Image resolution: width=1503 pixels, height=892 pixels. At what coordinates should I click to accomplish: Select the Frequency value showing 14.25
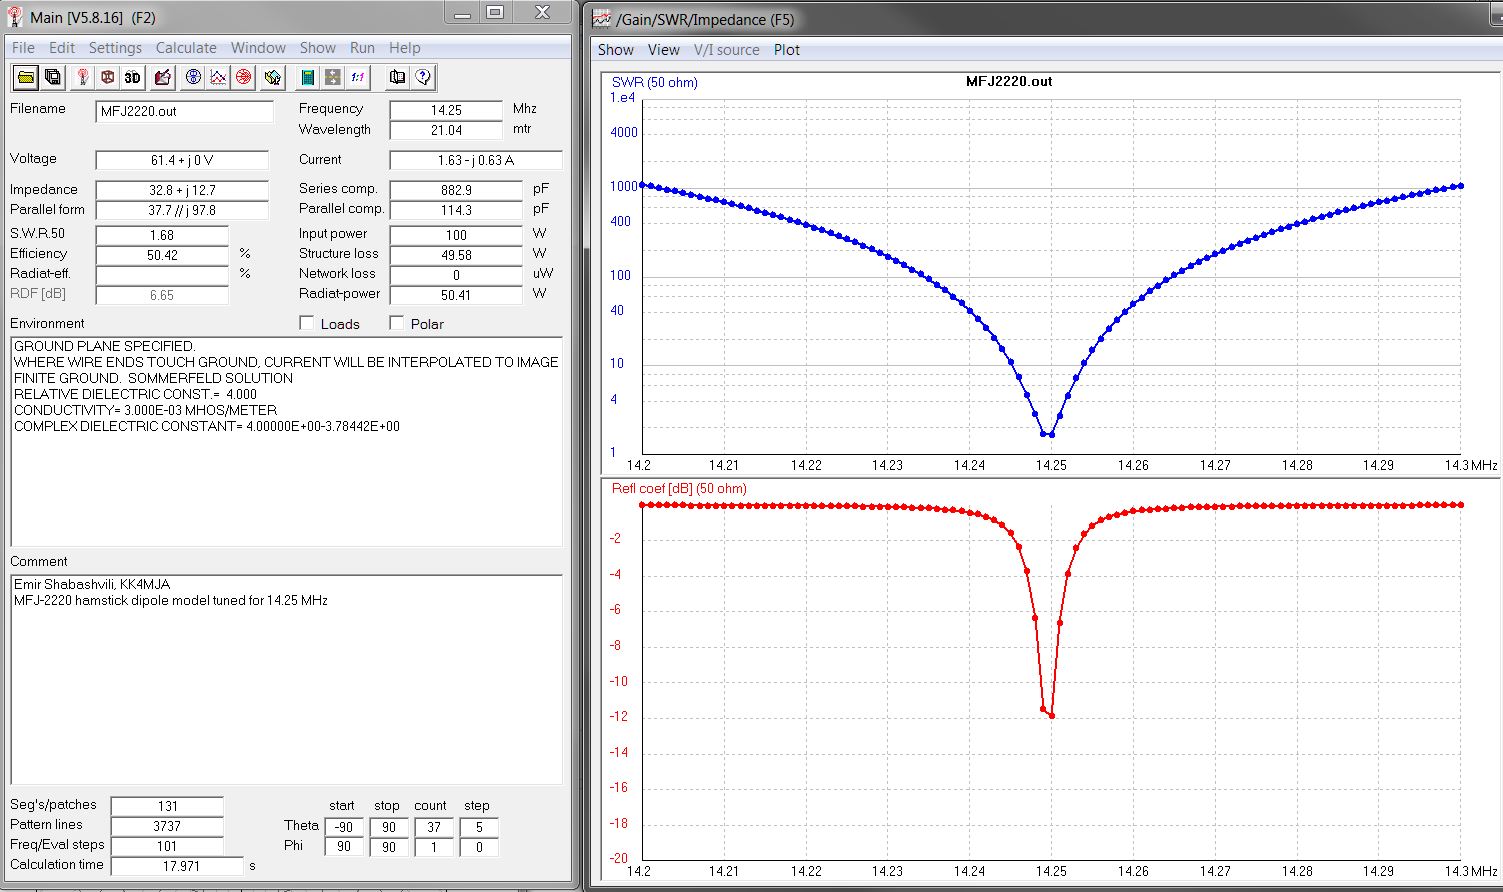[x=446, y=109]
